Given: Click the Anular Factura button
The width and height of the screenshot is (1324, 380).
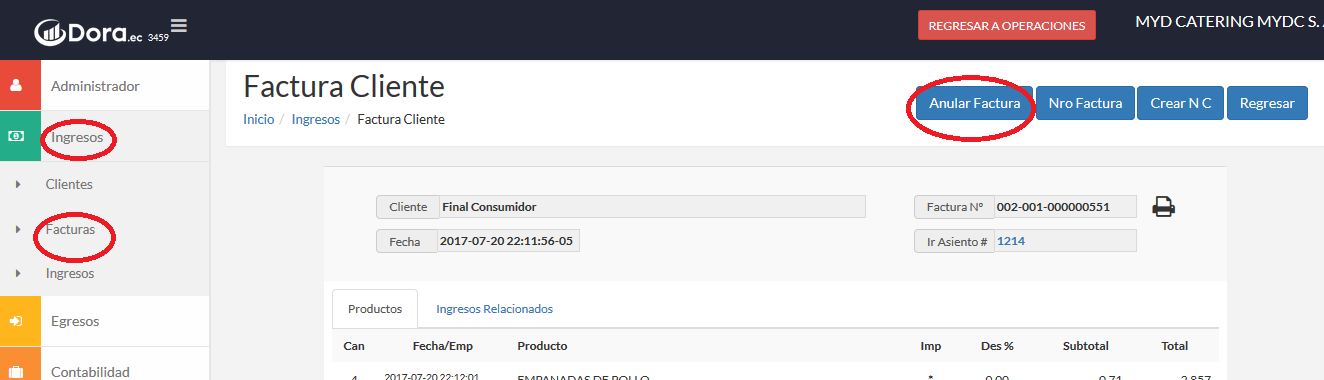Looking at the screenshot, I should 975,103.
